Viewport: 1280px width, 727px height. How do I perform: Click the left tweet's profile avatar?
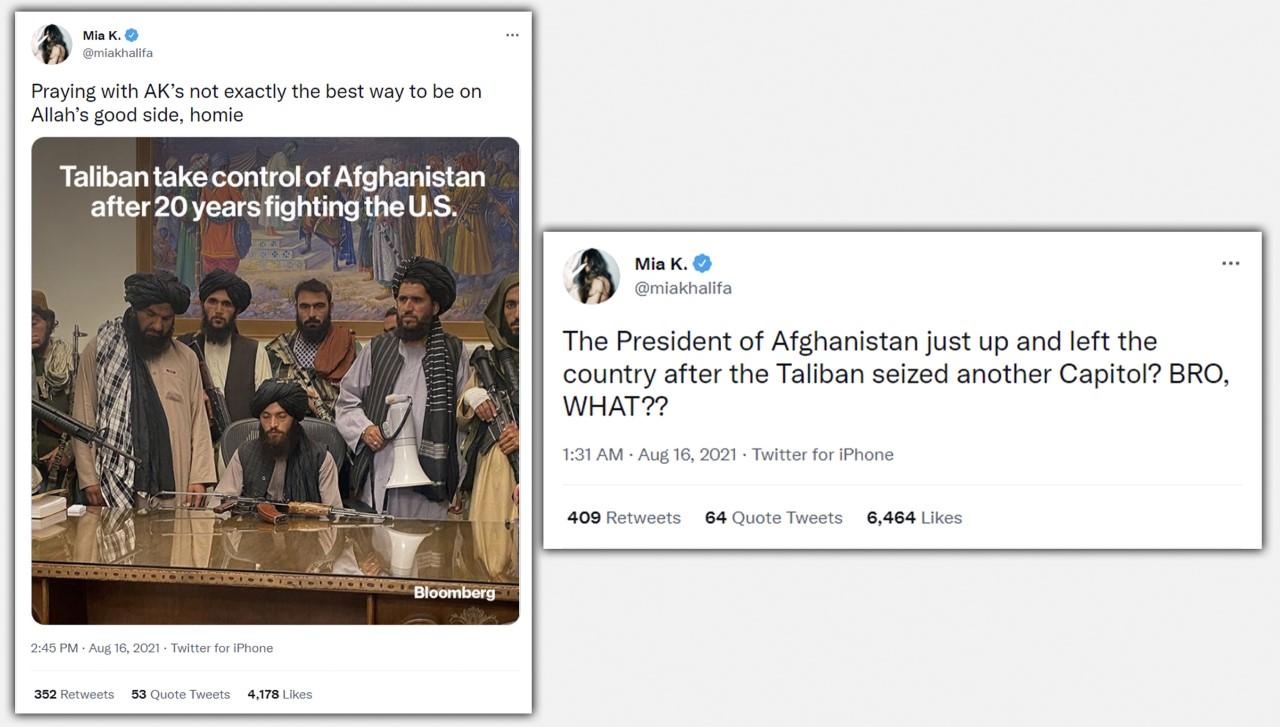[51, 44]
